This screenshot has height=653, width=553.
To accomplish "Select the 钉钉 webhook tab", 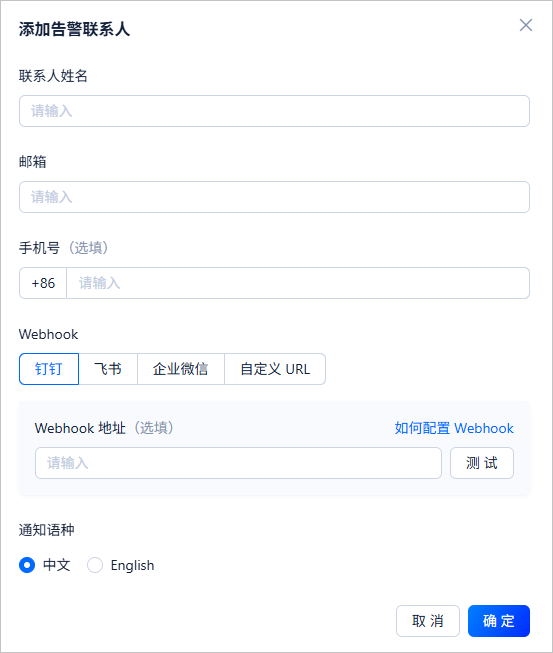I will [49, 369].
